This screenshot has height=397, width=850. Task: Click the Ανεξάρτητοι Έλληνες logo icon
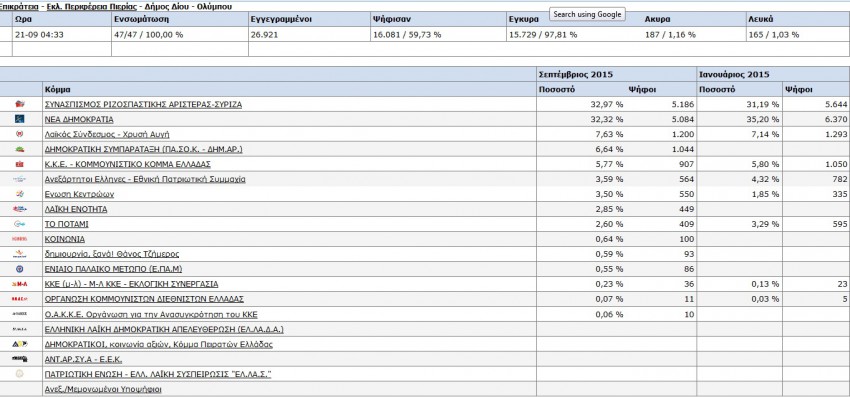[x=20, y=179]
